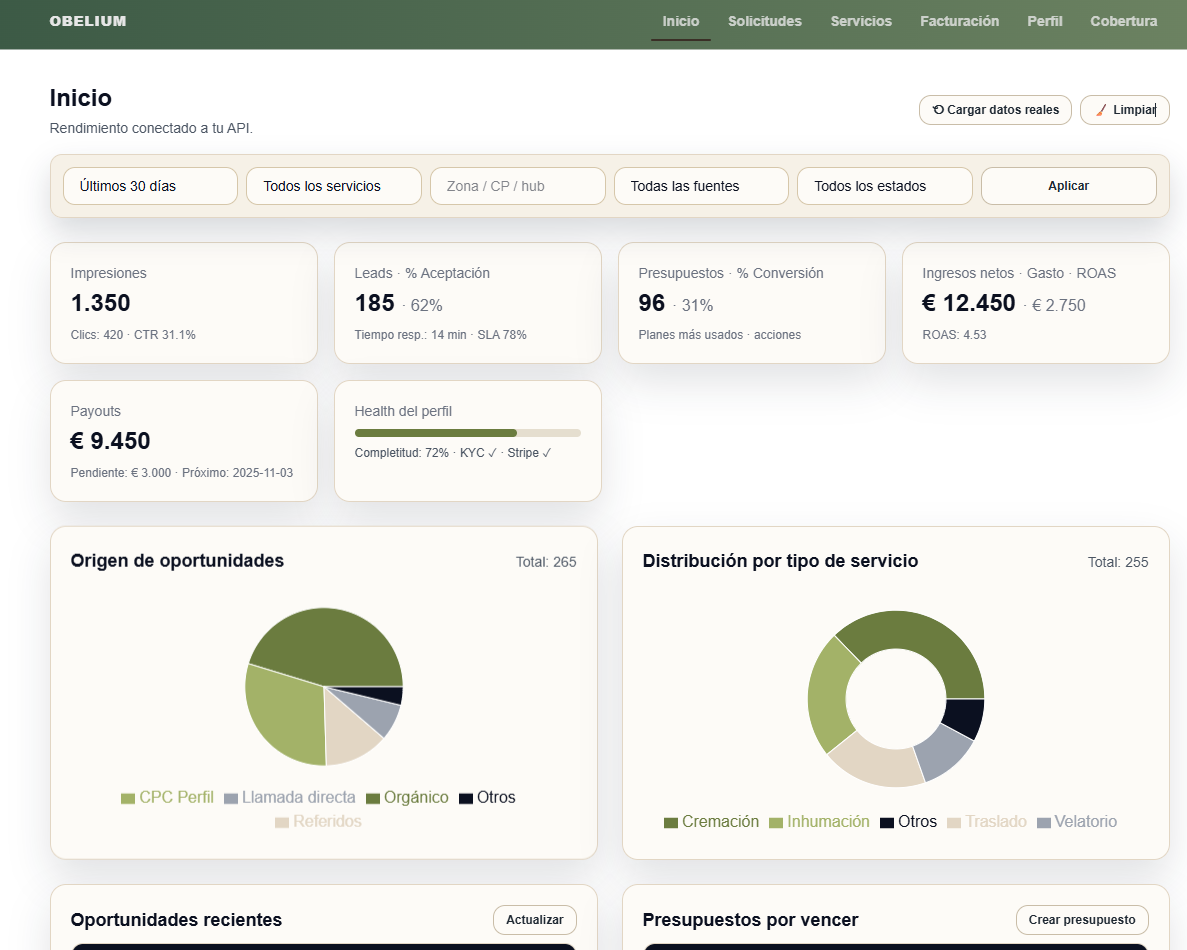Switch to the Solicitudes tab

click(x=764, y=20)
